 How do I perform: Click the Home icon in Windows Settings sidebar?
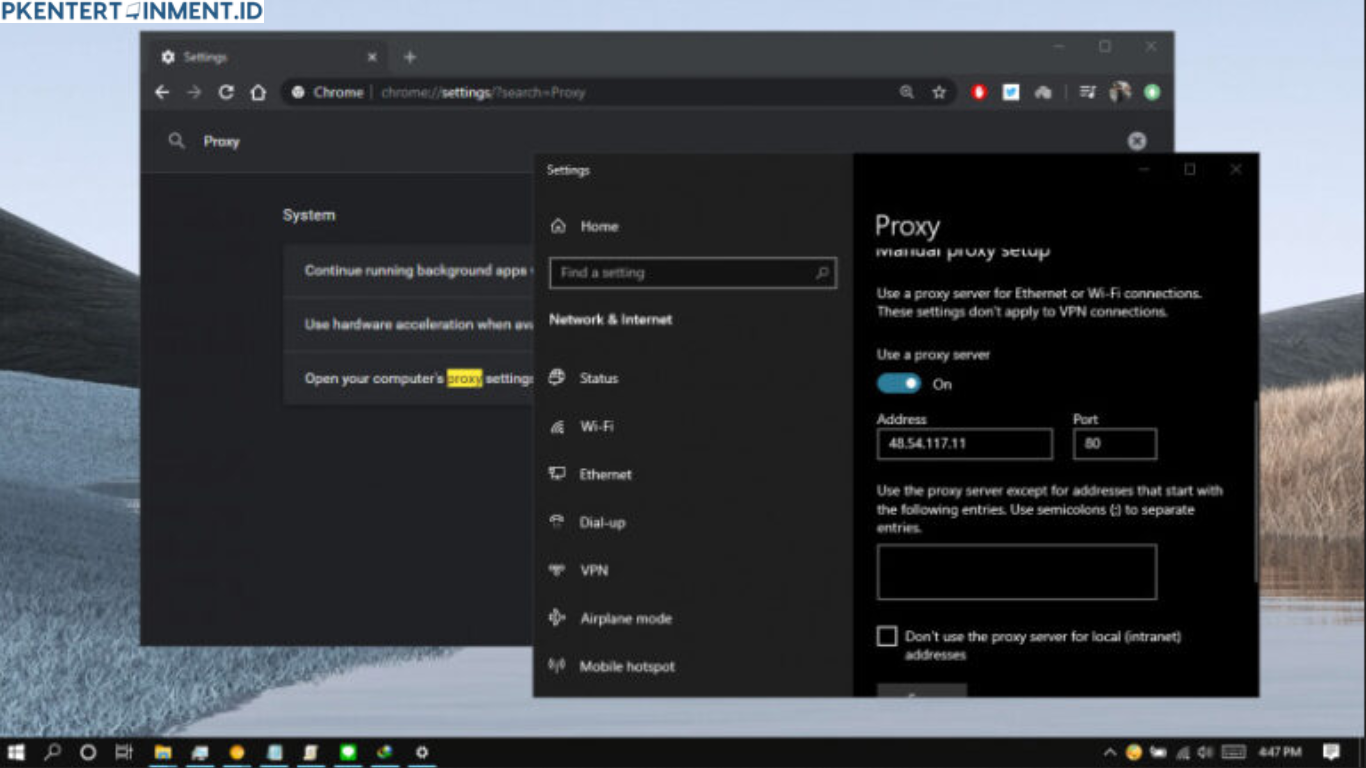(x=558, y=226)
